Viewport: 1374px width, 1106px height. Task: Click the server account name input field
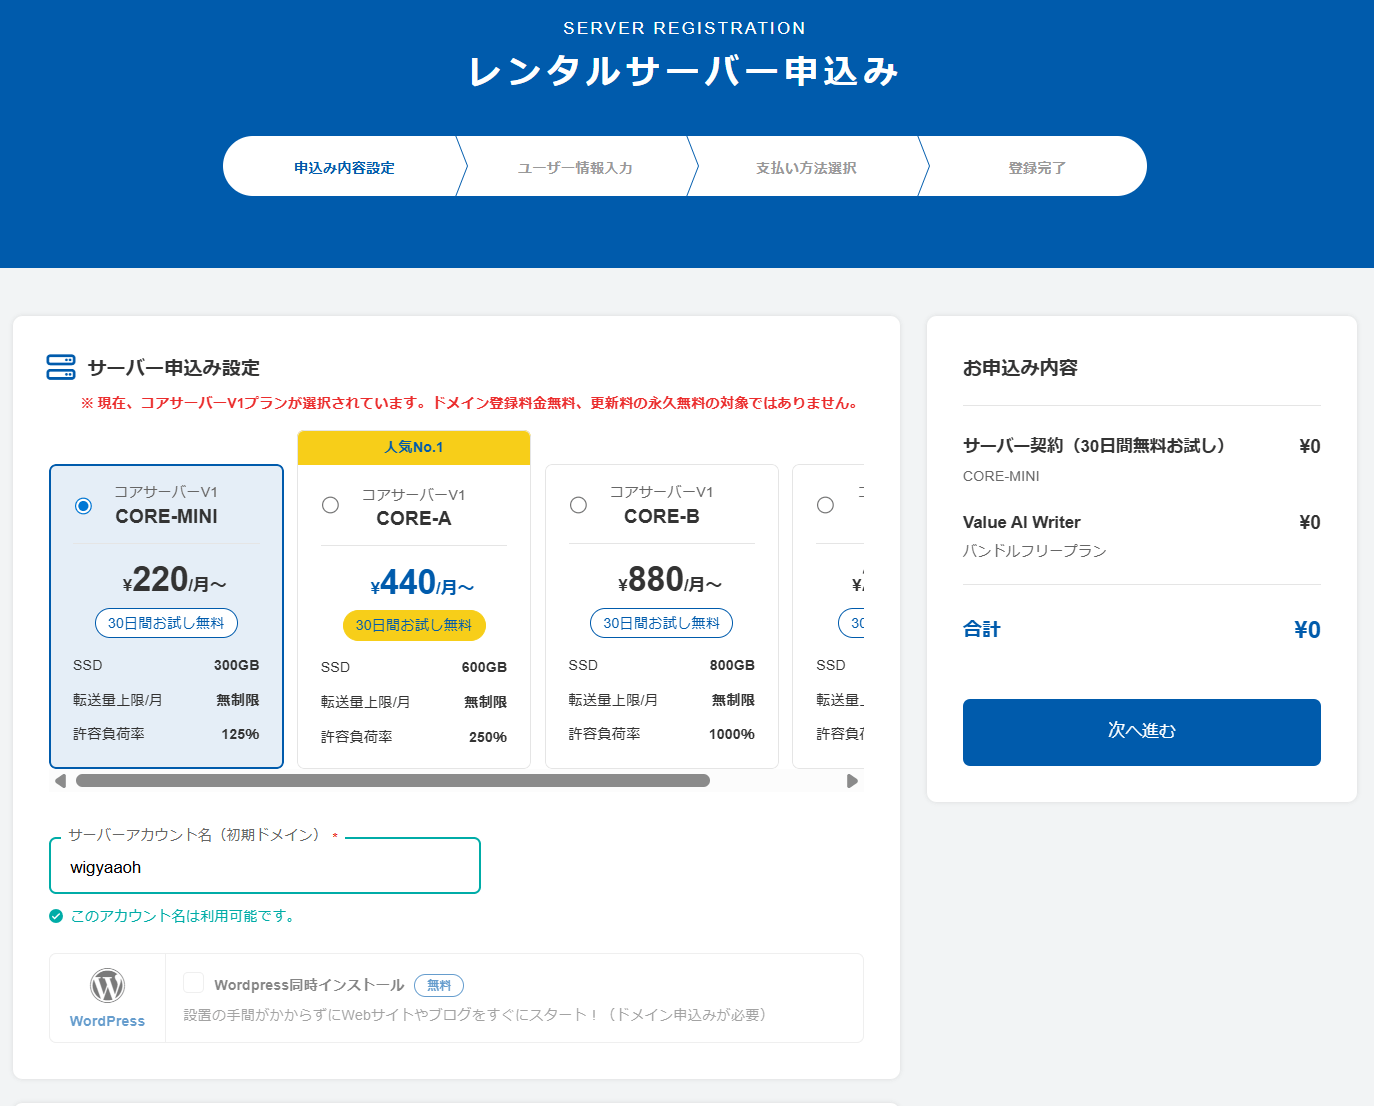tap(265, 866)
